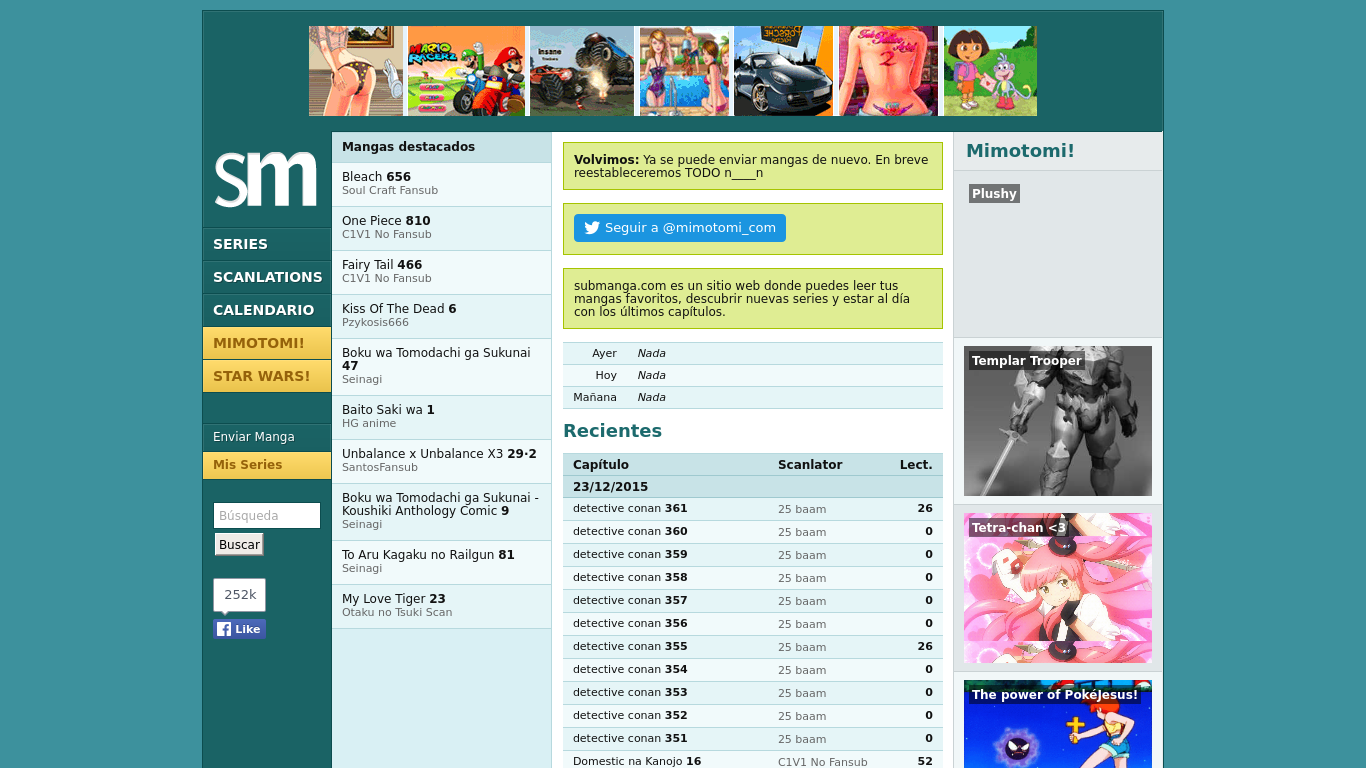
Task: Open the SCANLATIONS menu item
Action: pyautogui.click(x=267, y=277)
